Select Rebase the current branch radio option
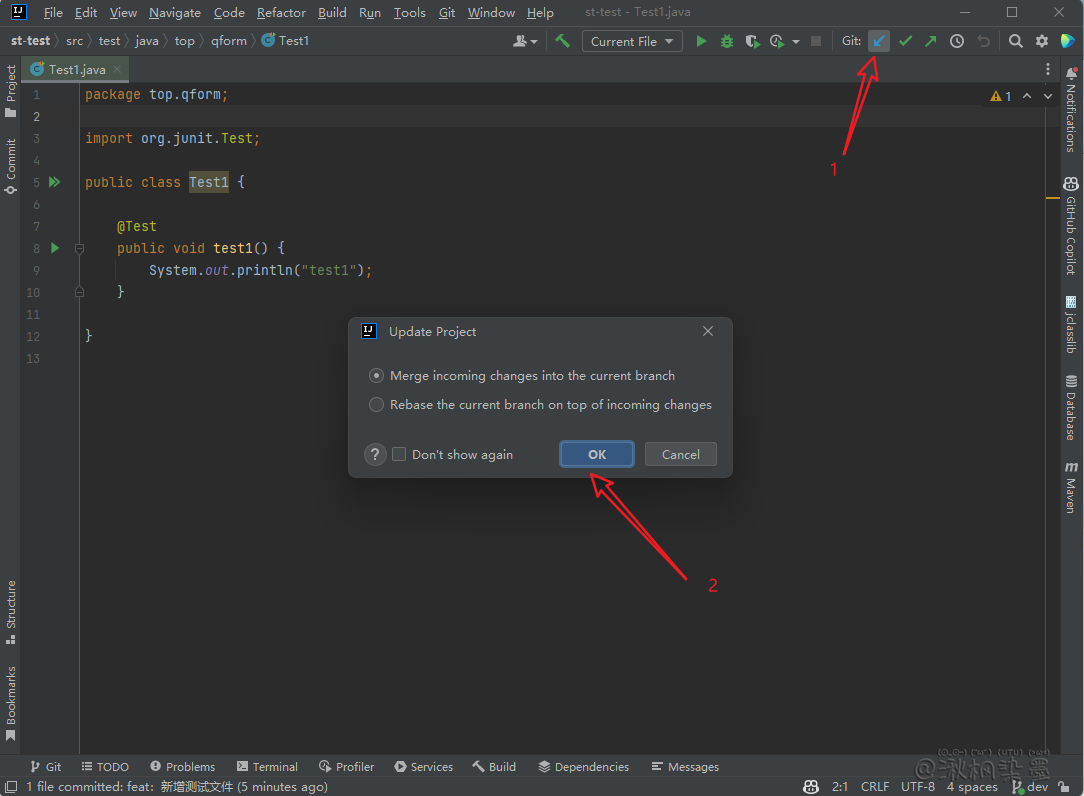The height and width of the screenshot is (796, 1084). (x=376, y=405)
